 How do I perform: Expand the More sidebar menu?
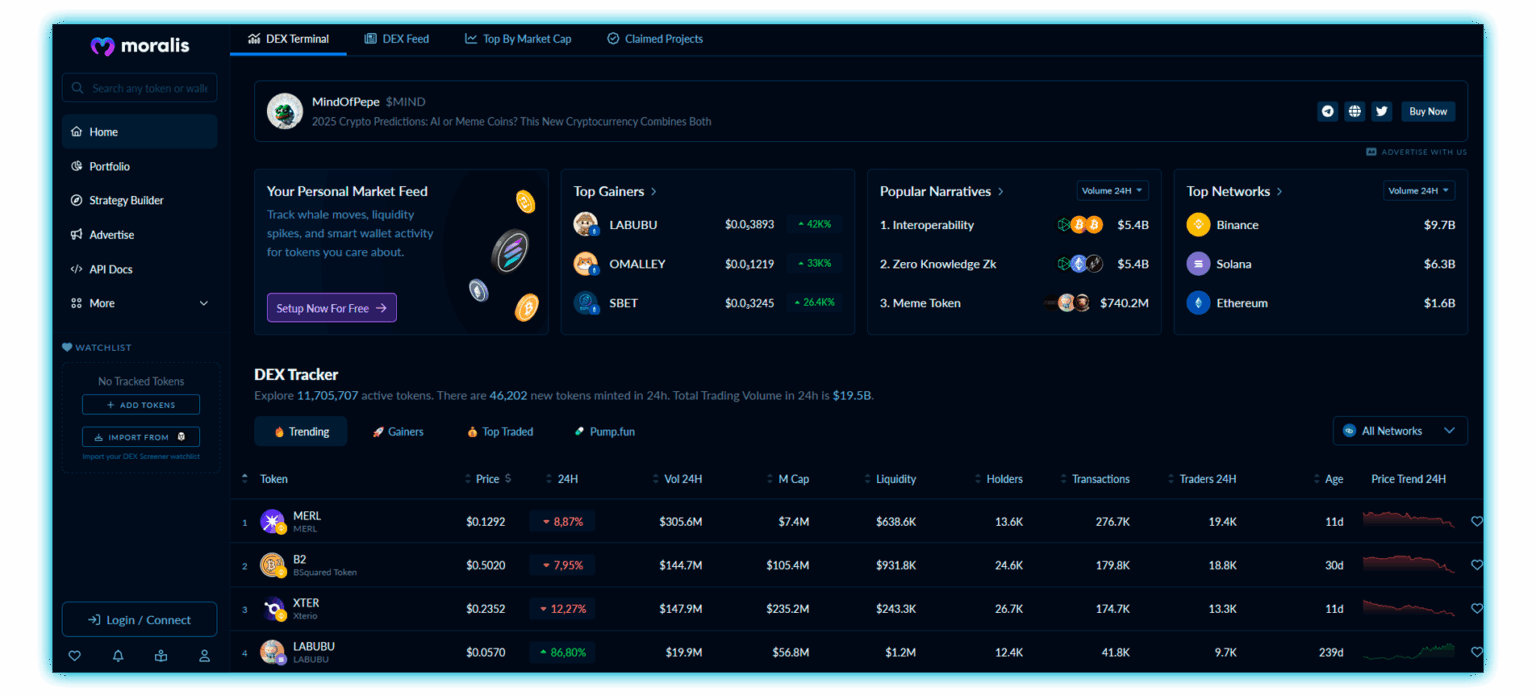(139, 303)
